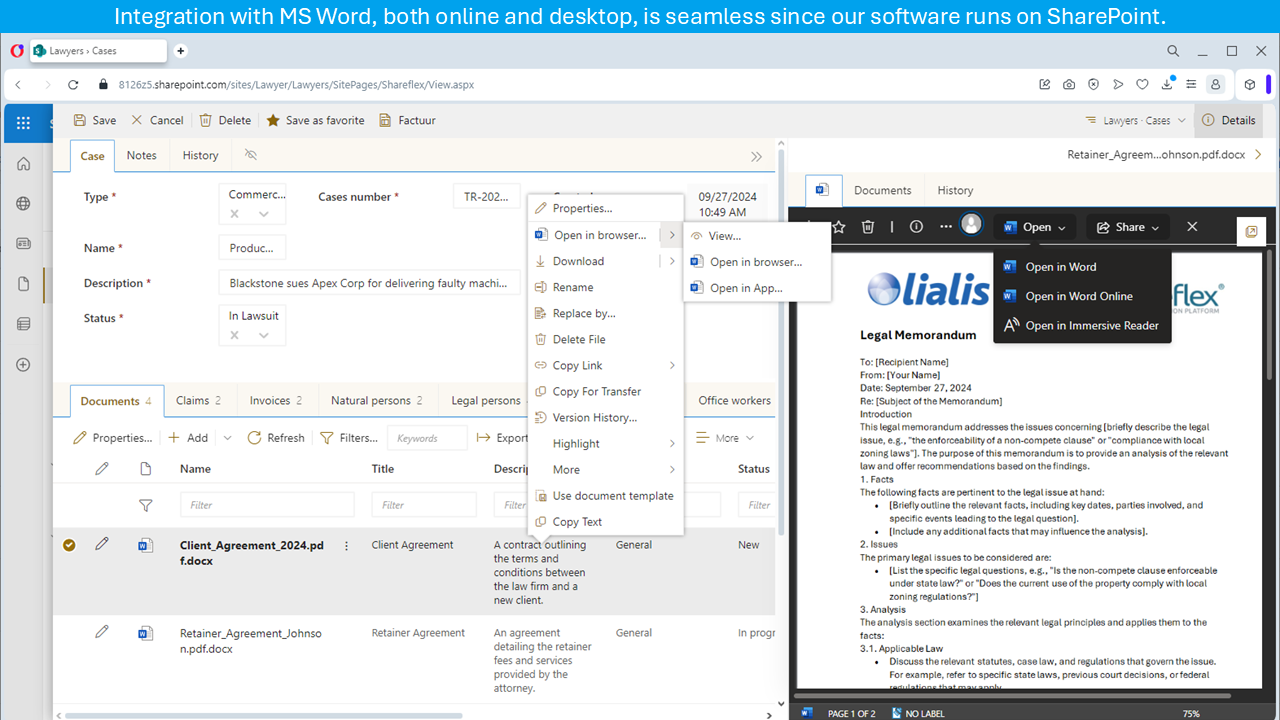Click the filter funnel icon in filter row

coord(145,505)
